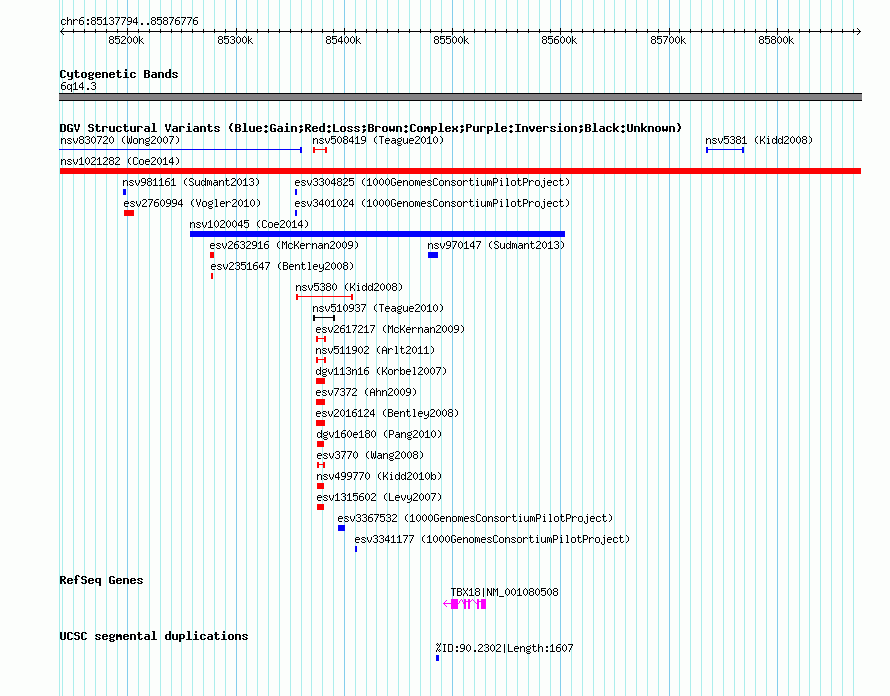Click the nsv830720 (Wong2007) variant label

click(120, 140)
